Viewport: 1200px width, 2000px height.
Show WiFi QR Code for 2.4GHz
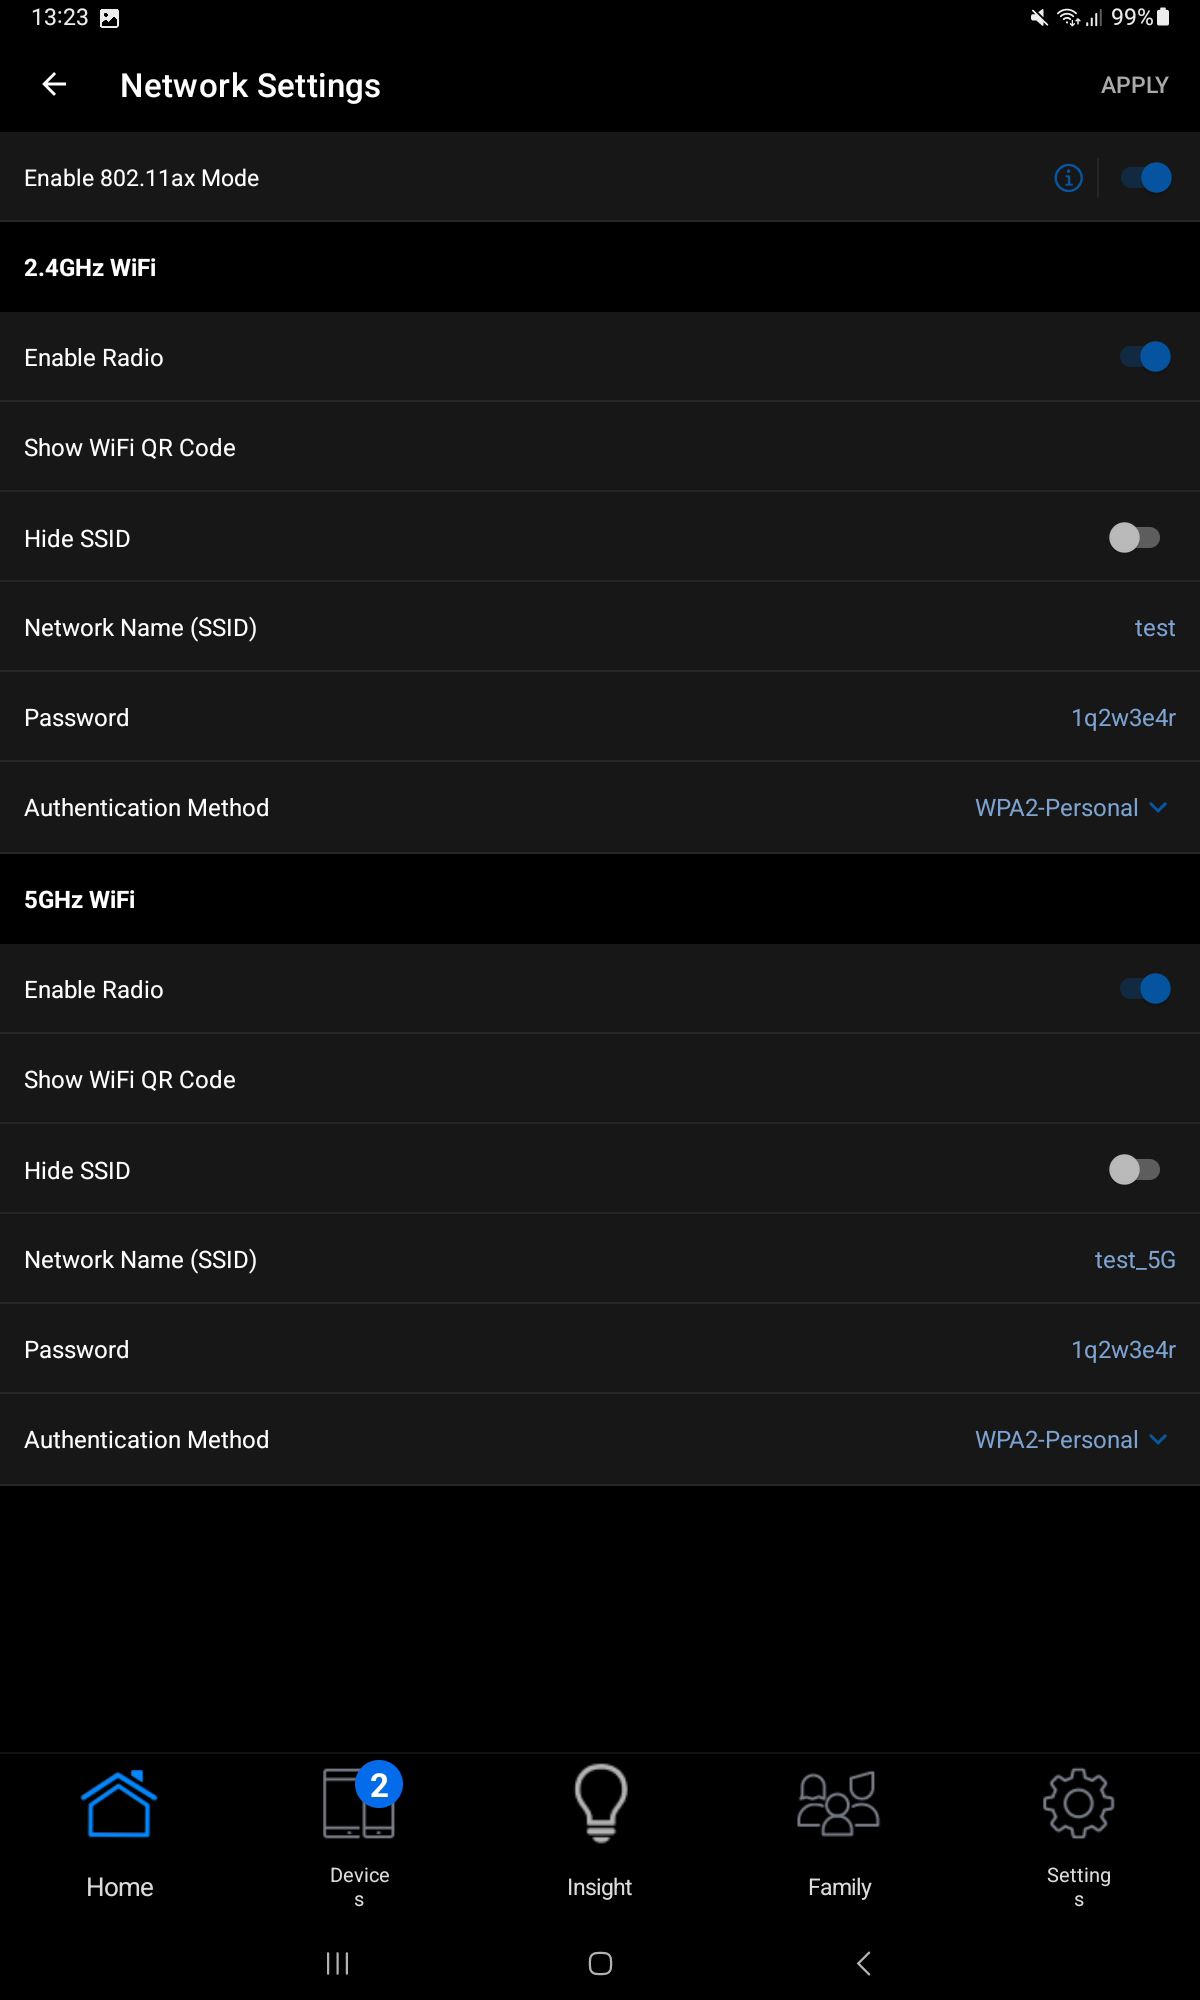[130, 448]
